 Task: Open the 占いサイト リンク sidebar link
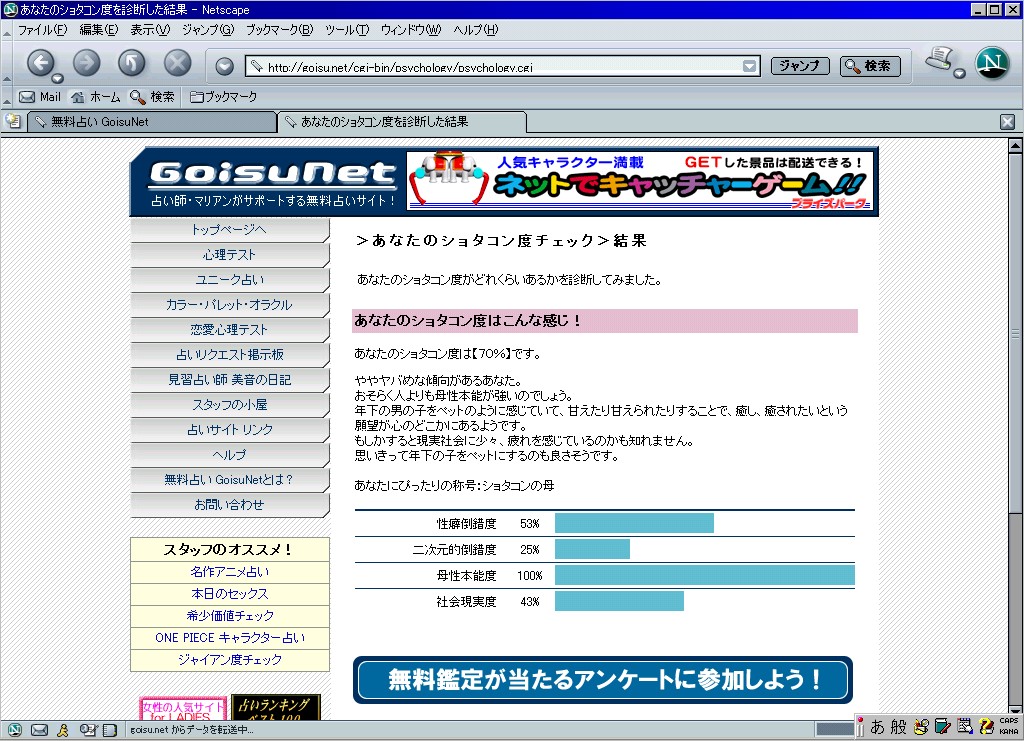[x=230, y=430]
